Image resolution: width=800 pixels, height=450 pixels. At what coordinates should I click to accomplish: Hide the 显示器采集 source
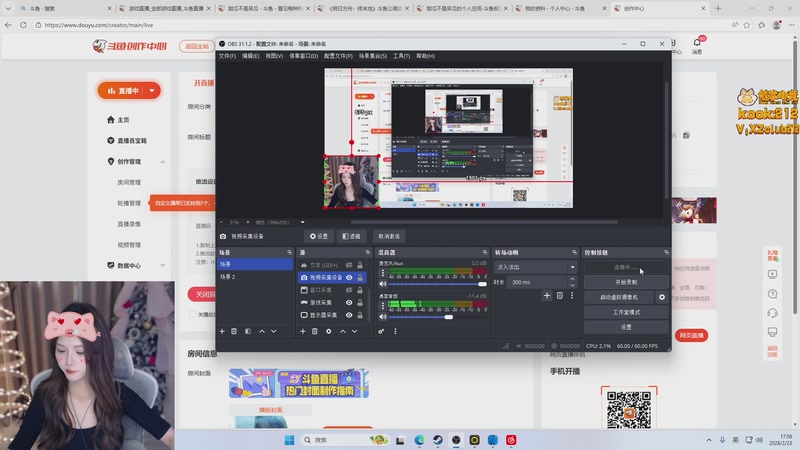point(349,315)
